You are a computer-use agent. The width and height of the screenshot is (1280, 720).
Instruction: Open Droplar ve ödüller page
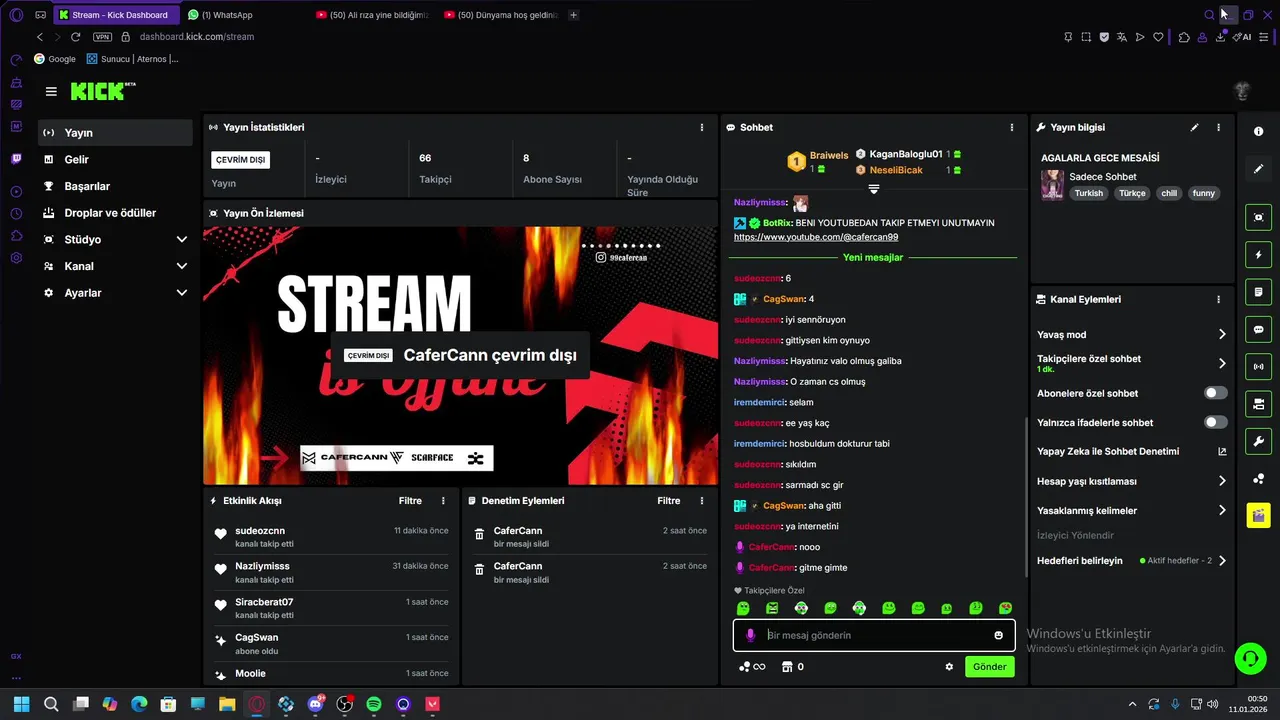115,213
